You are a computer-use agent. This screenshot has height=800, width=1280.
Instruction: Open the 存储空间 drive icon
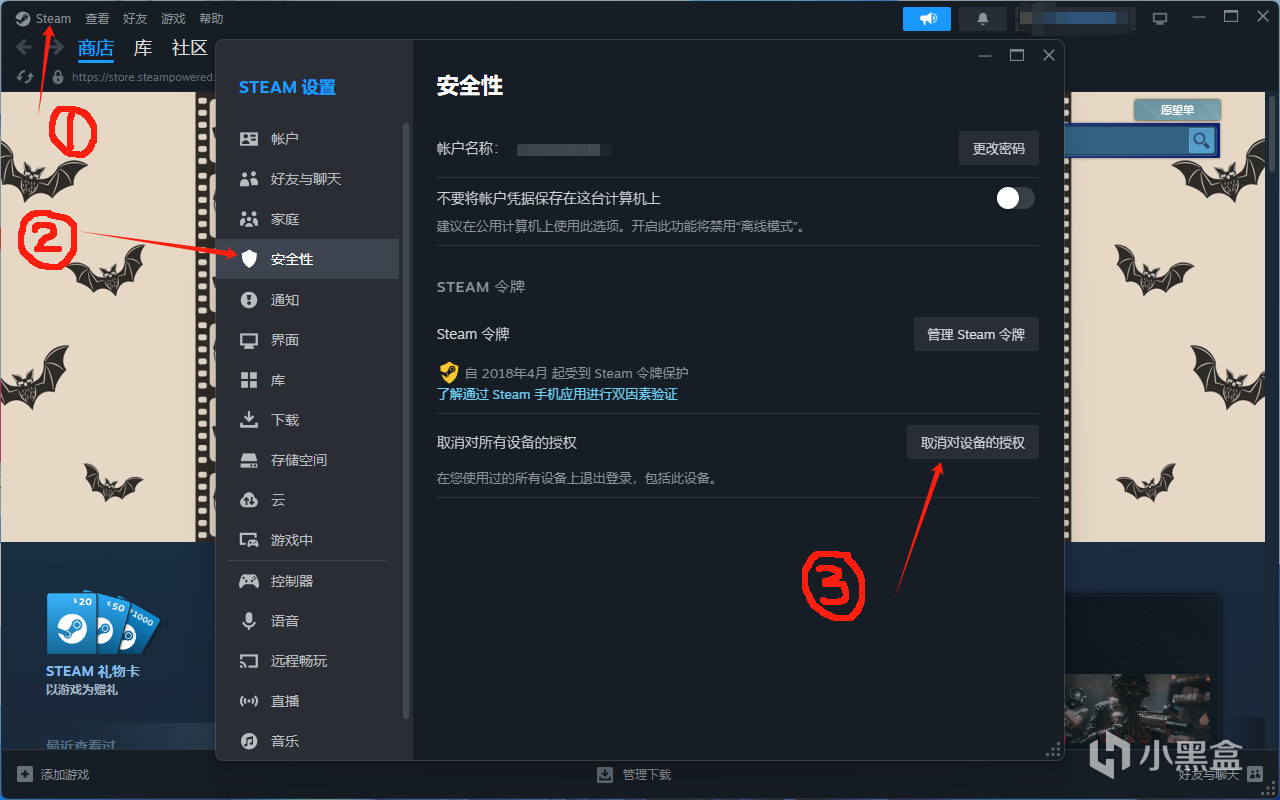point(249,460)
